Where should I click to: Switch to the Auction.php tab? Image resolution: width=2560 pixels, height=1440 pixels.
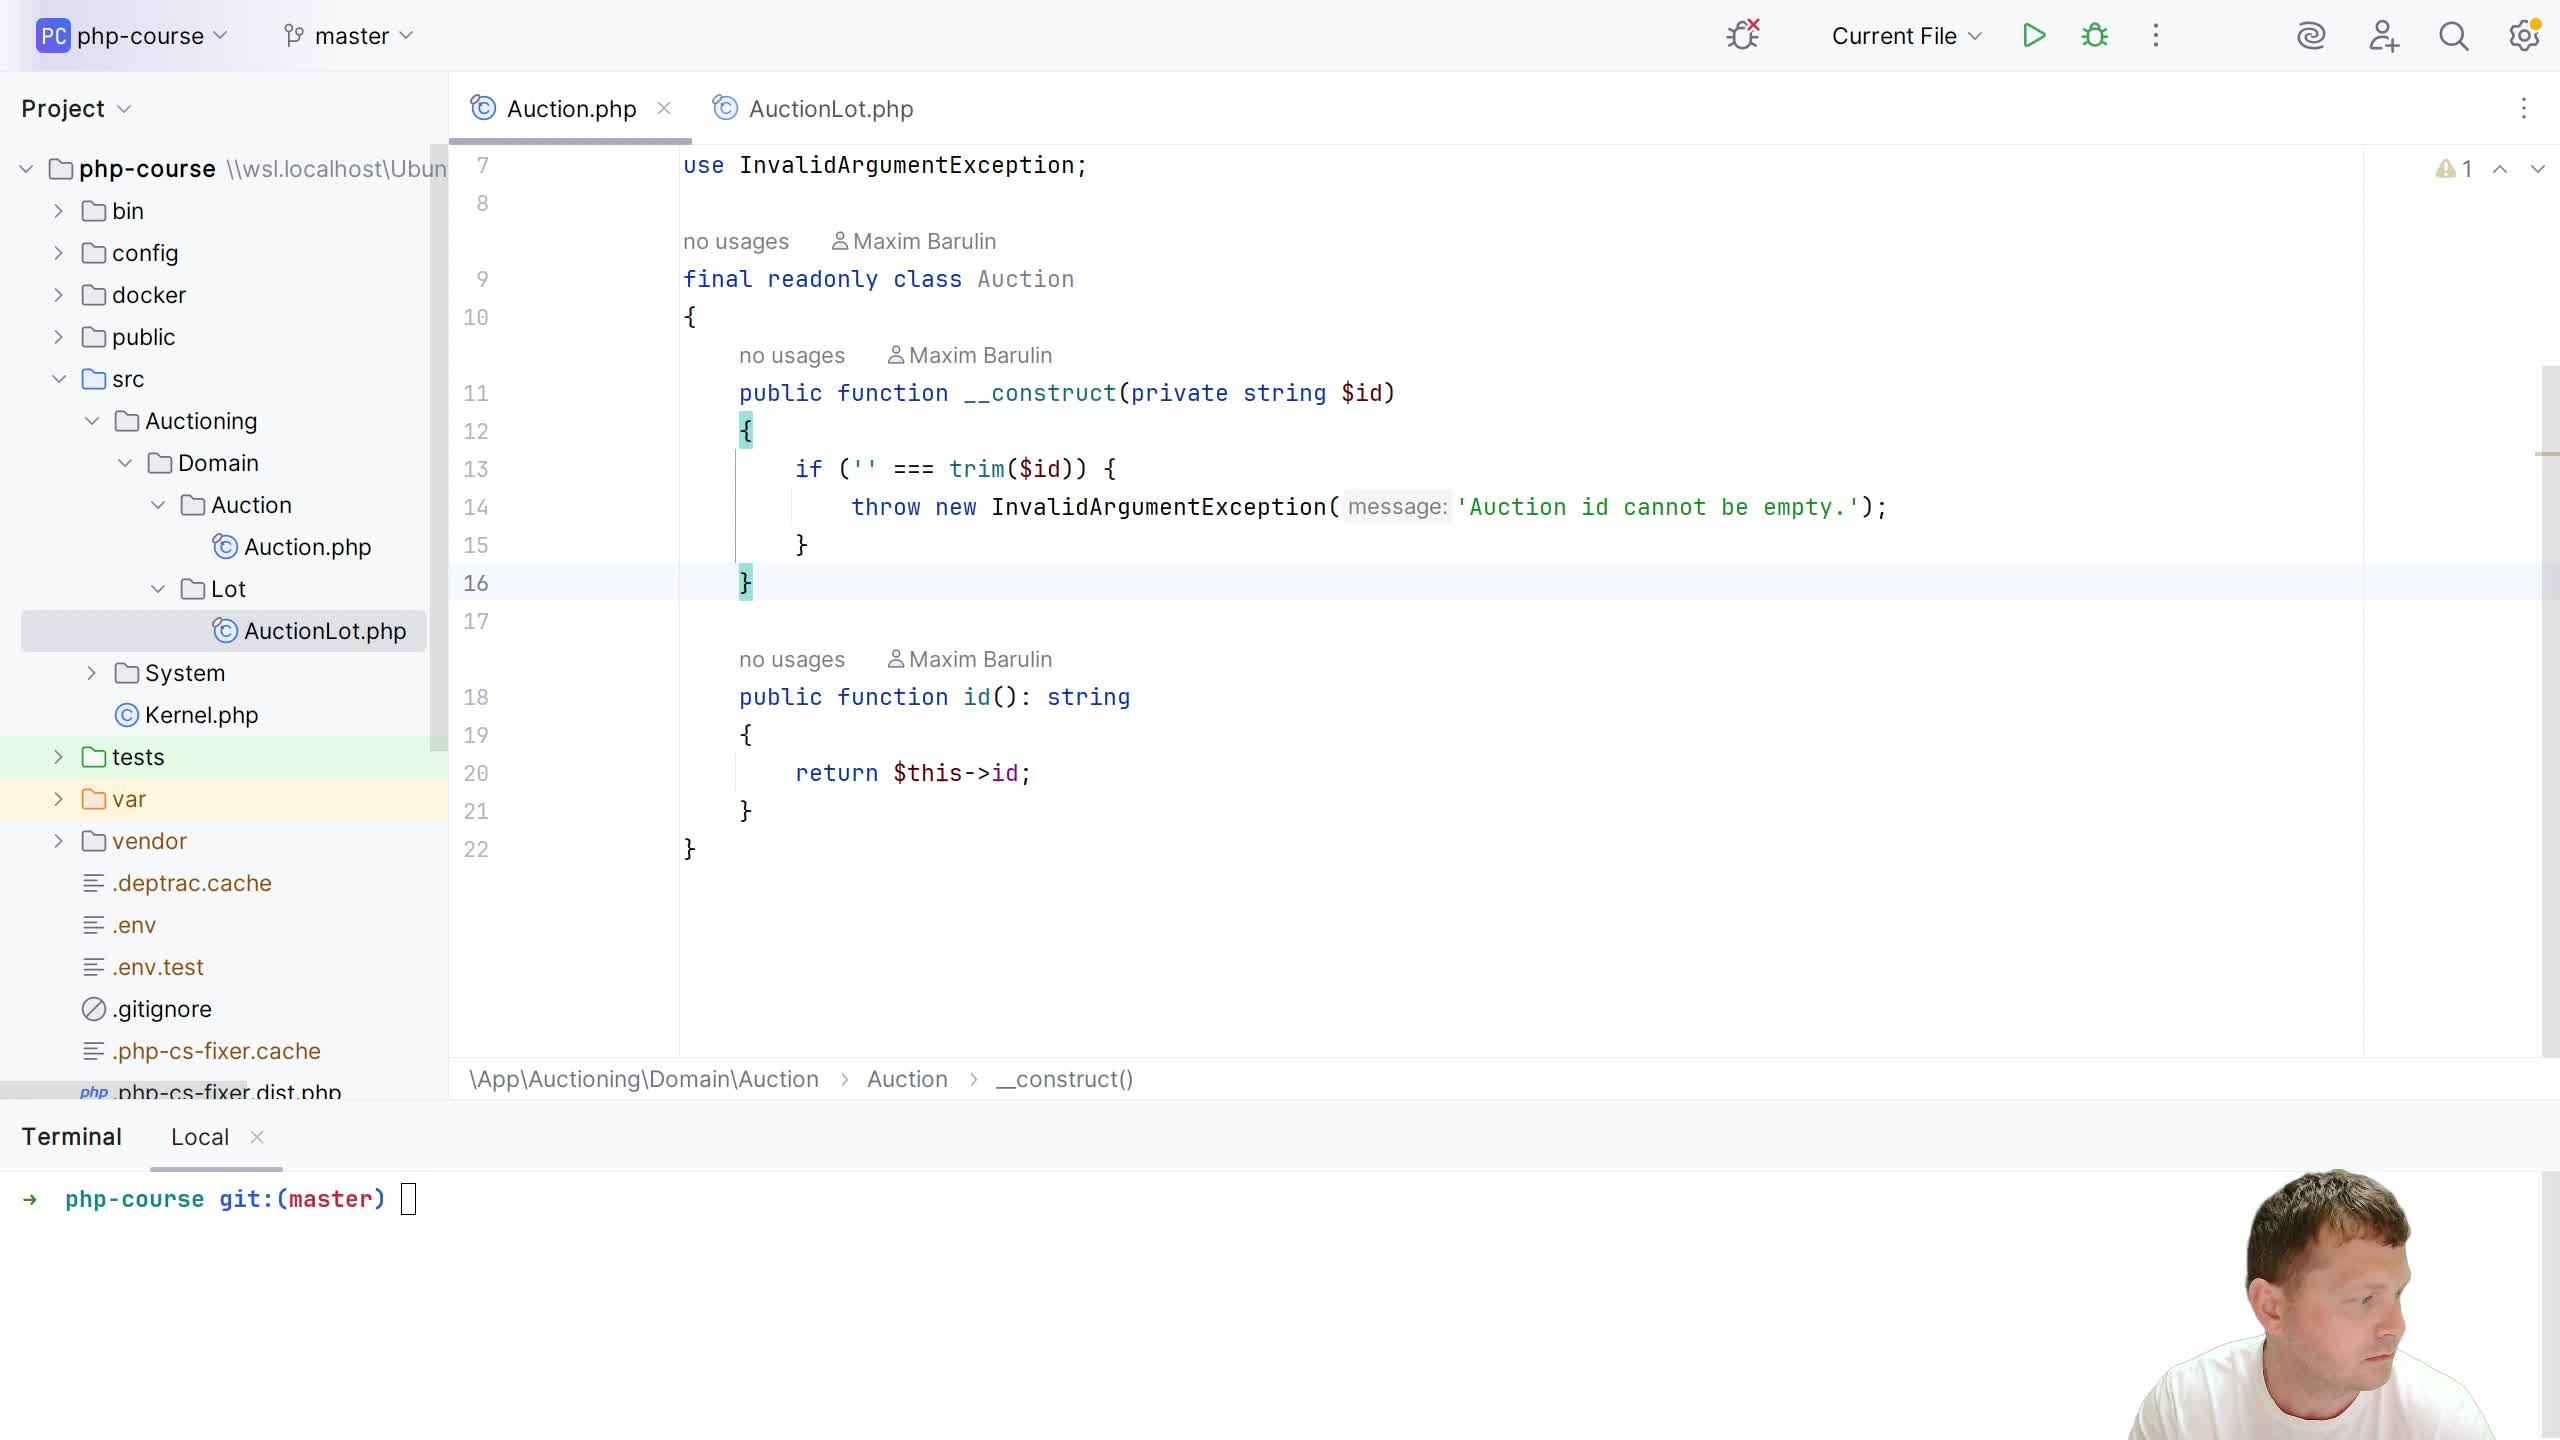pos(571,109)
